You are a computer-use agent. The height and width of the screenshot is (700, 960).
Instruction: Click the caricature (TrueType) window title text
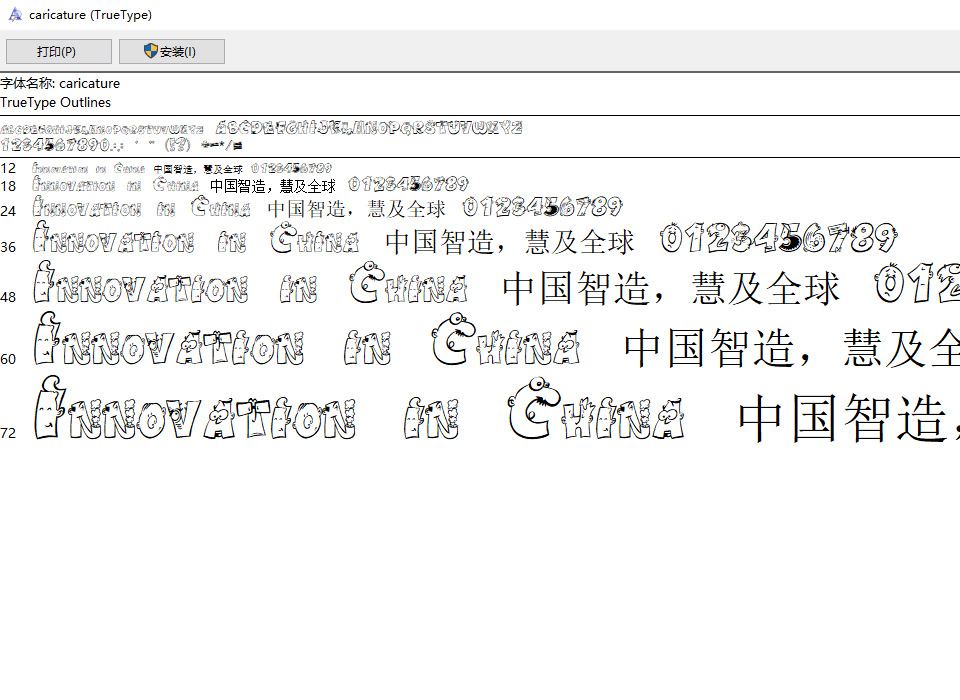click(x=91, y=14)
